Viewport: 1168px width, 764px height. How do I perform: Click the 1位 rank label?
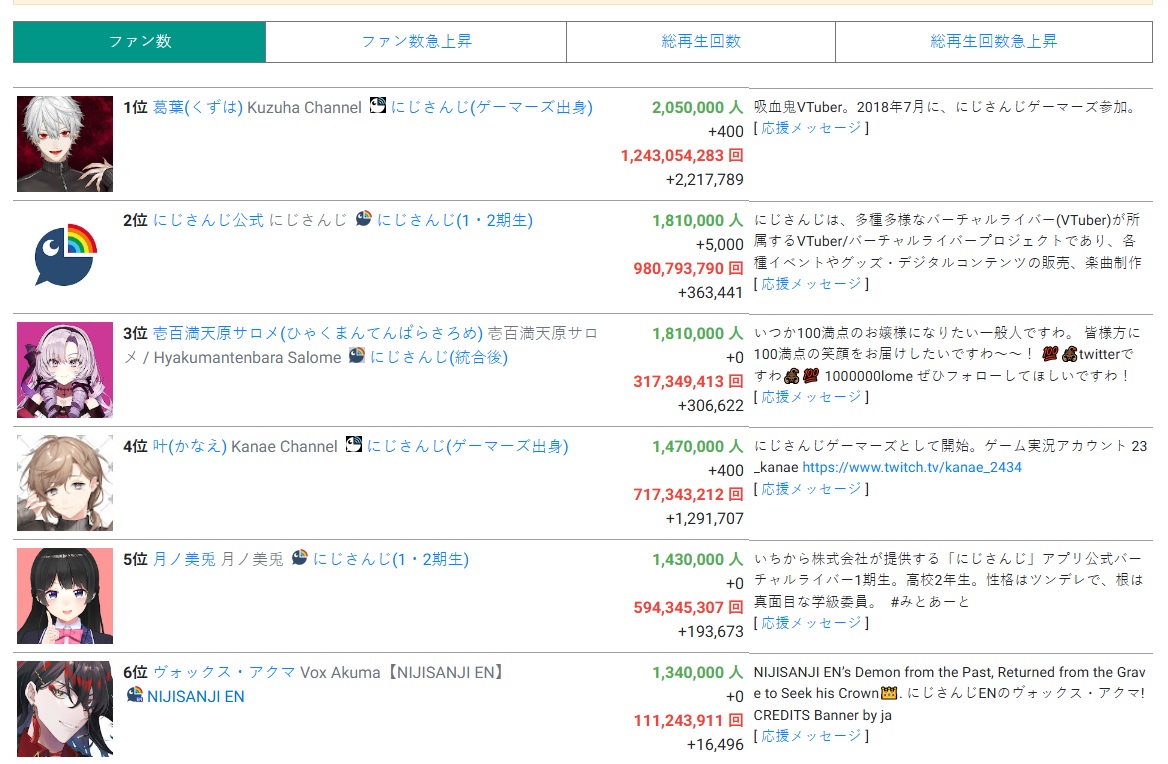136,107
